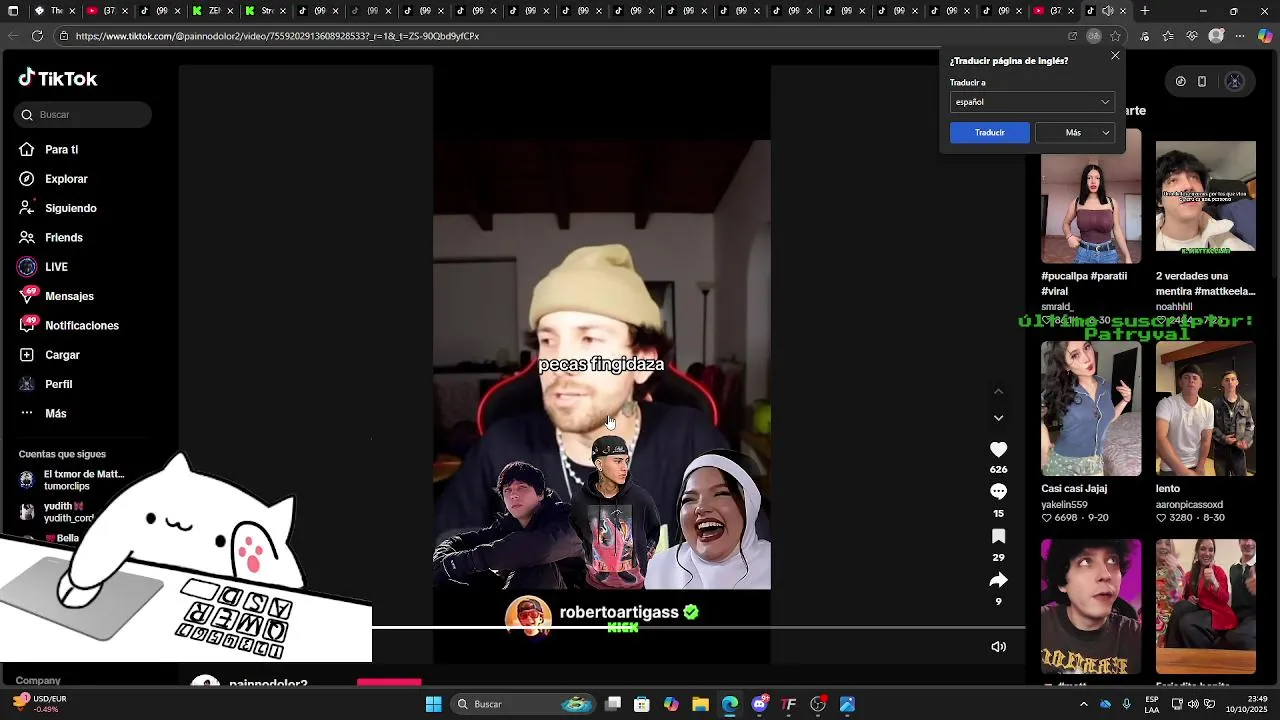Image resolution: width=1280 pixels, height=720 pixels.
Task: Reload the page
Action: click(37, 36)
